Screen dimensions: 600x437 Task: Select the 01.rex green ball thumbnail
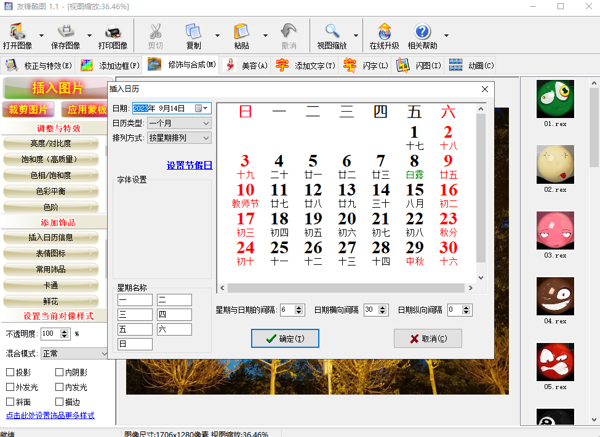pyautogui.click(x=555, y=100)
